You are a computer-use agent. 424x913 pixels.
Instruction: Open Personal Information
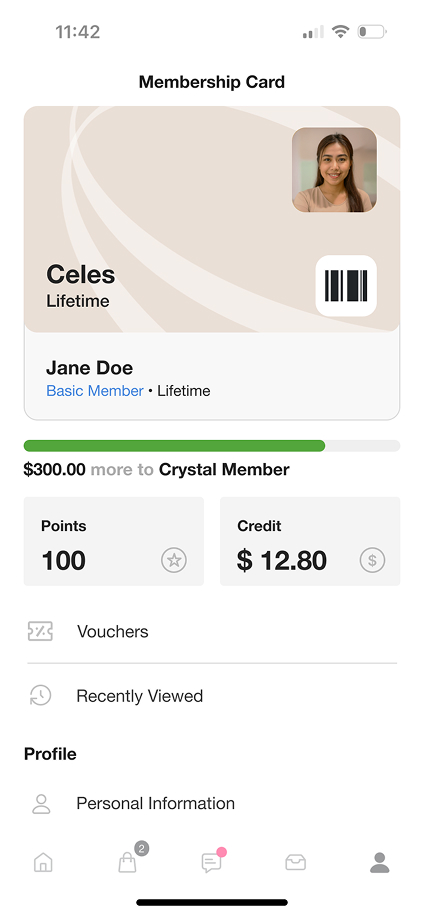click(x=212, y=804)
